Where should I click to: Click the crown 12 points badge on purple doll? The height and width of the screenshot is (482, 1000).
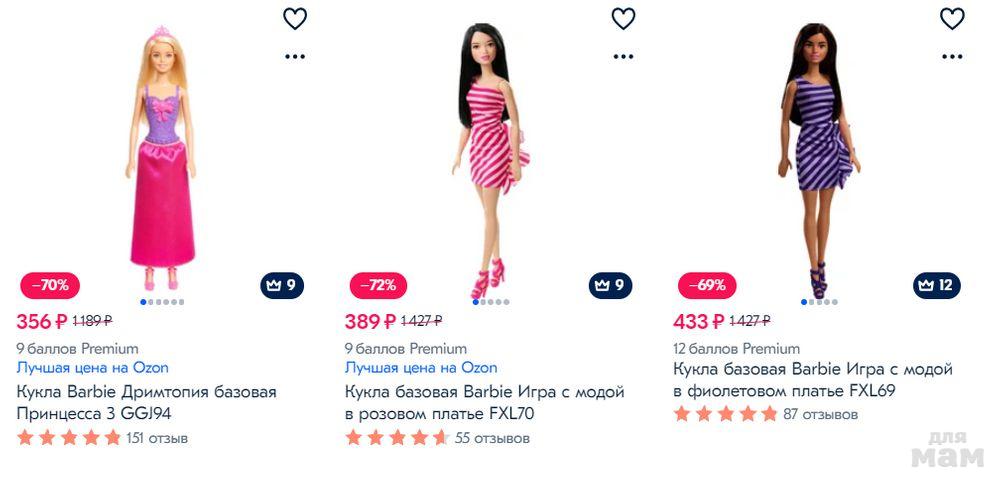pos(936,285)
